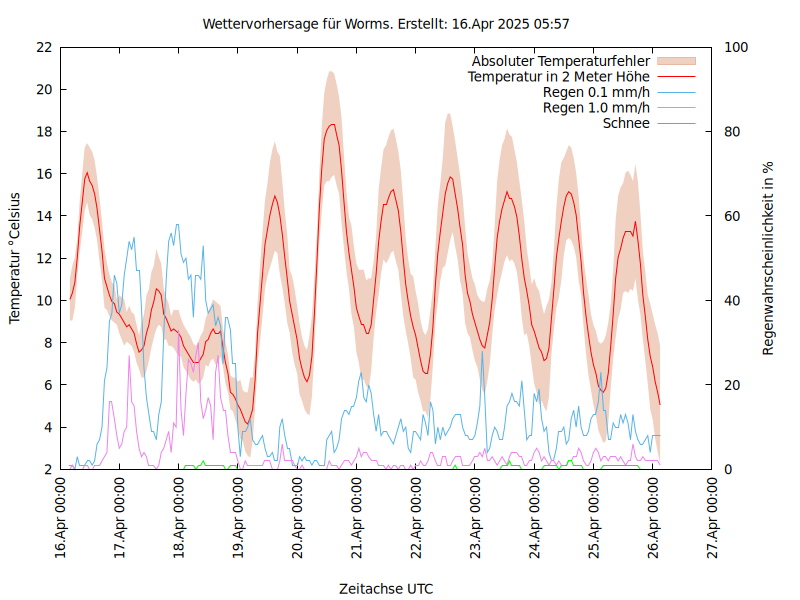The width and height of the screenshot is (800, 600).
Task: Click the 'Temperatur °Celsius' axis title
Action: (15, 258)
